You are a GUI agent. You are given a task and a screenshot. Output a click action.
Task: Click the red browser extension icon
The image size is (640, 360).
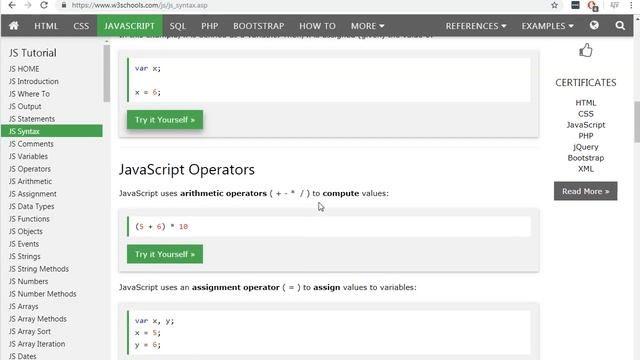coord(592,6)
